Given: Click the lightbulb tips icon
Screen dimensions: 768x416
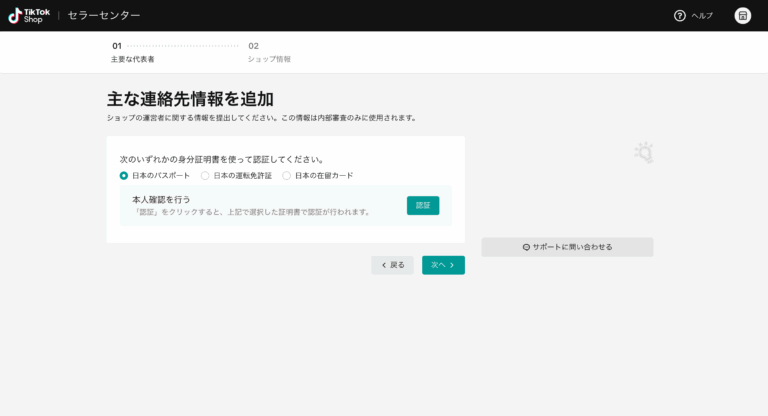Looking at the screenshot, I should [x=643, y=153].
